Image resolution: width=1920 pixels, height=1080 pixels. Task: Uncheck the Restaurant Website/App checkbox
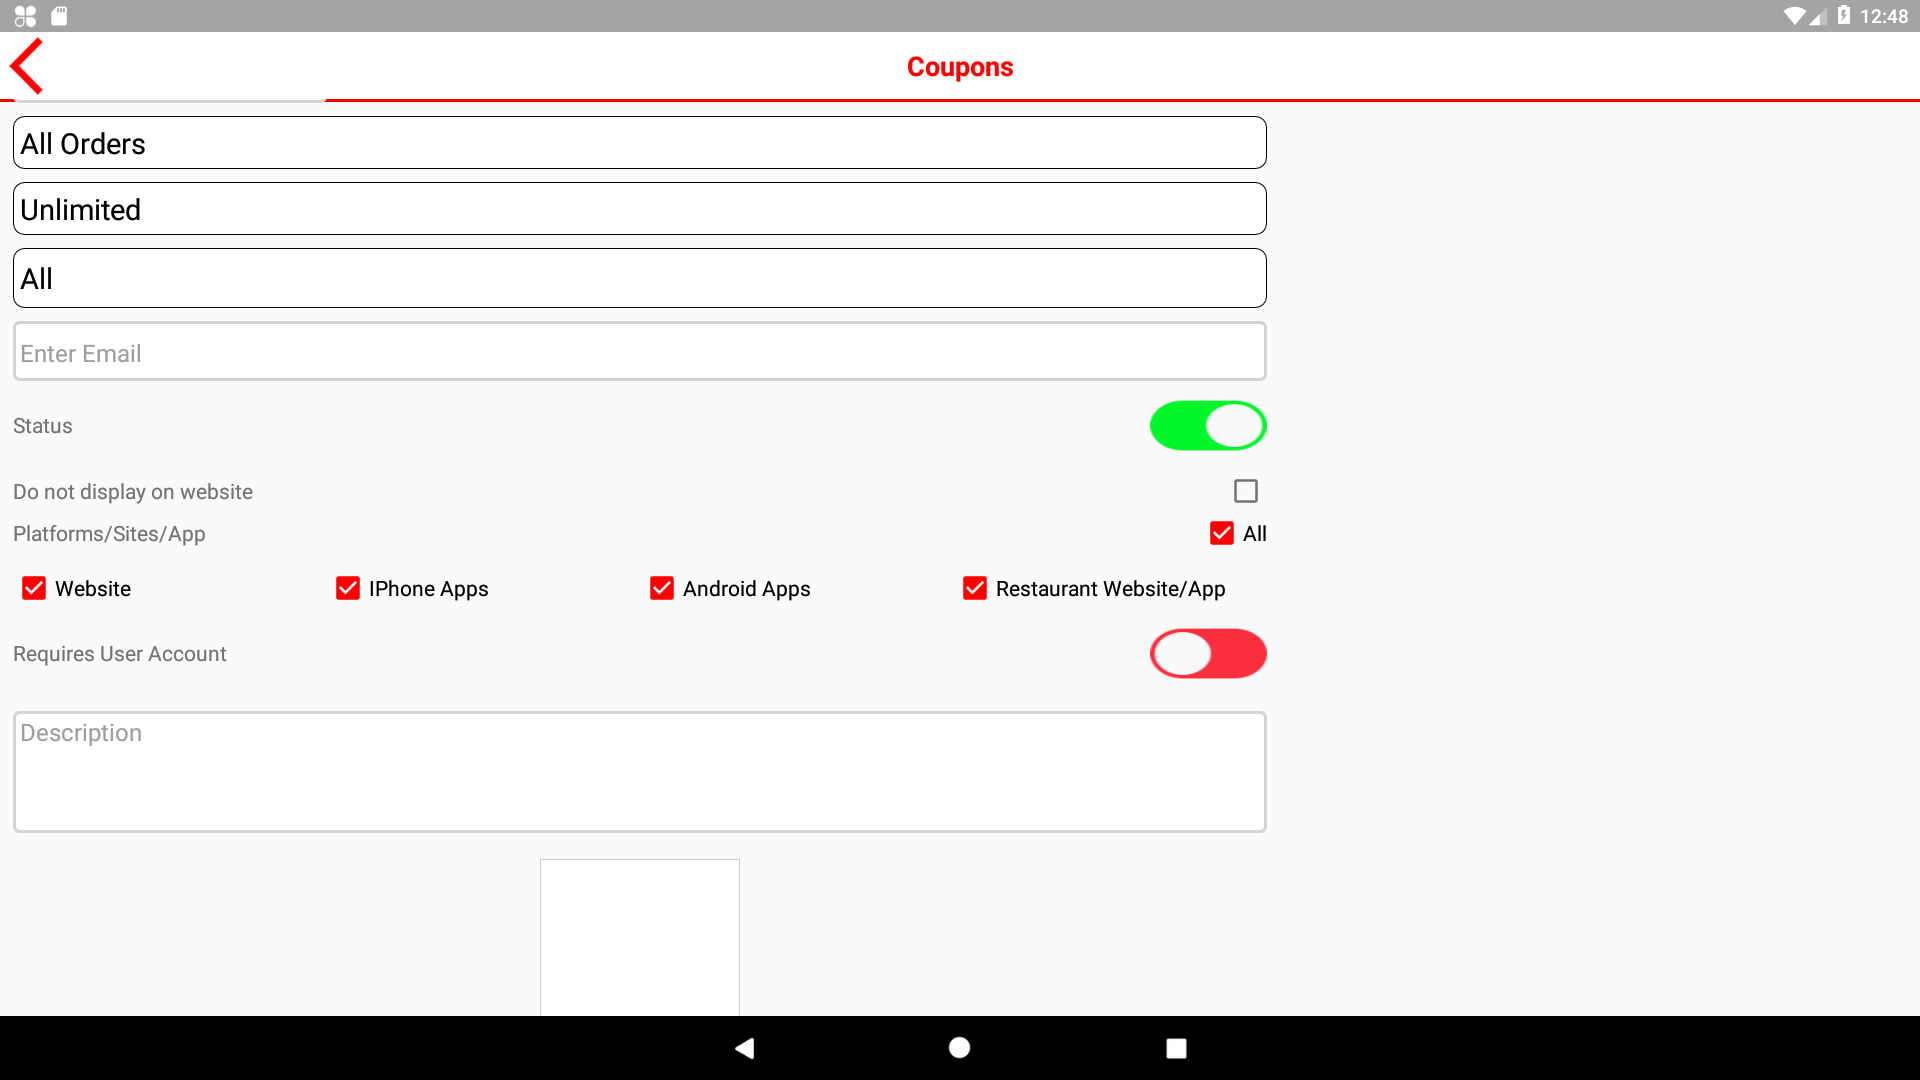coord(975,588)
